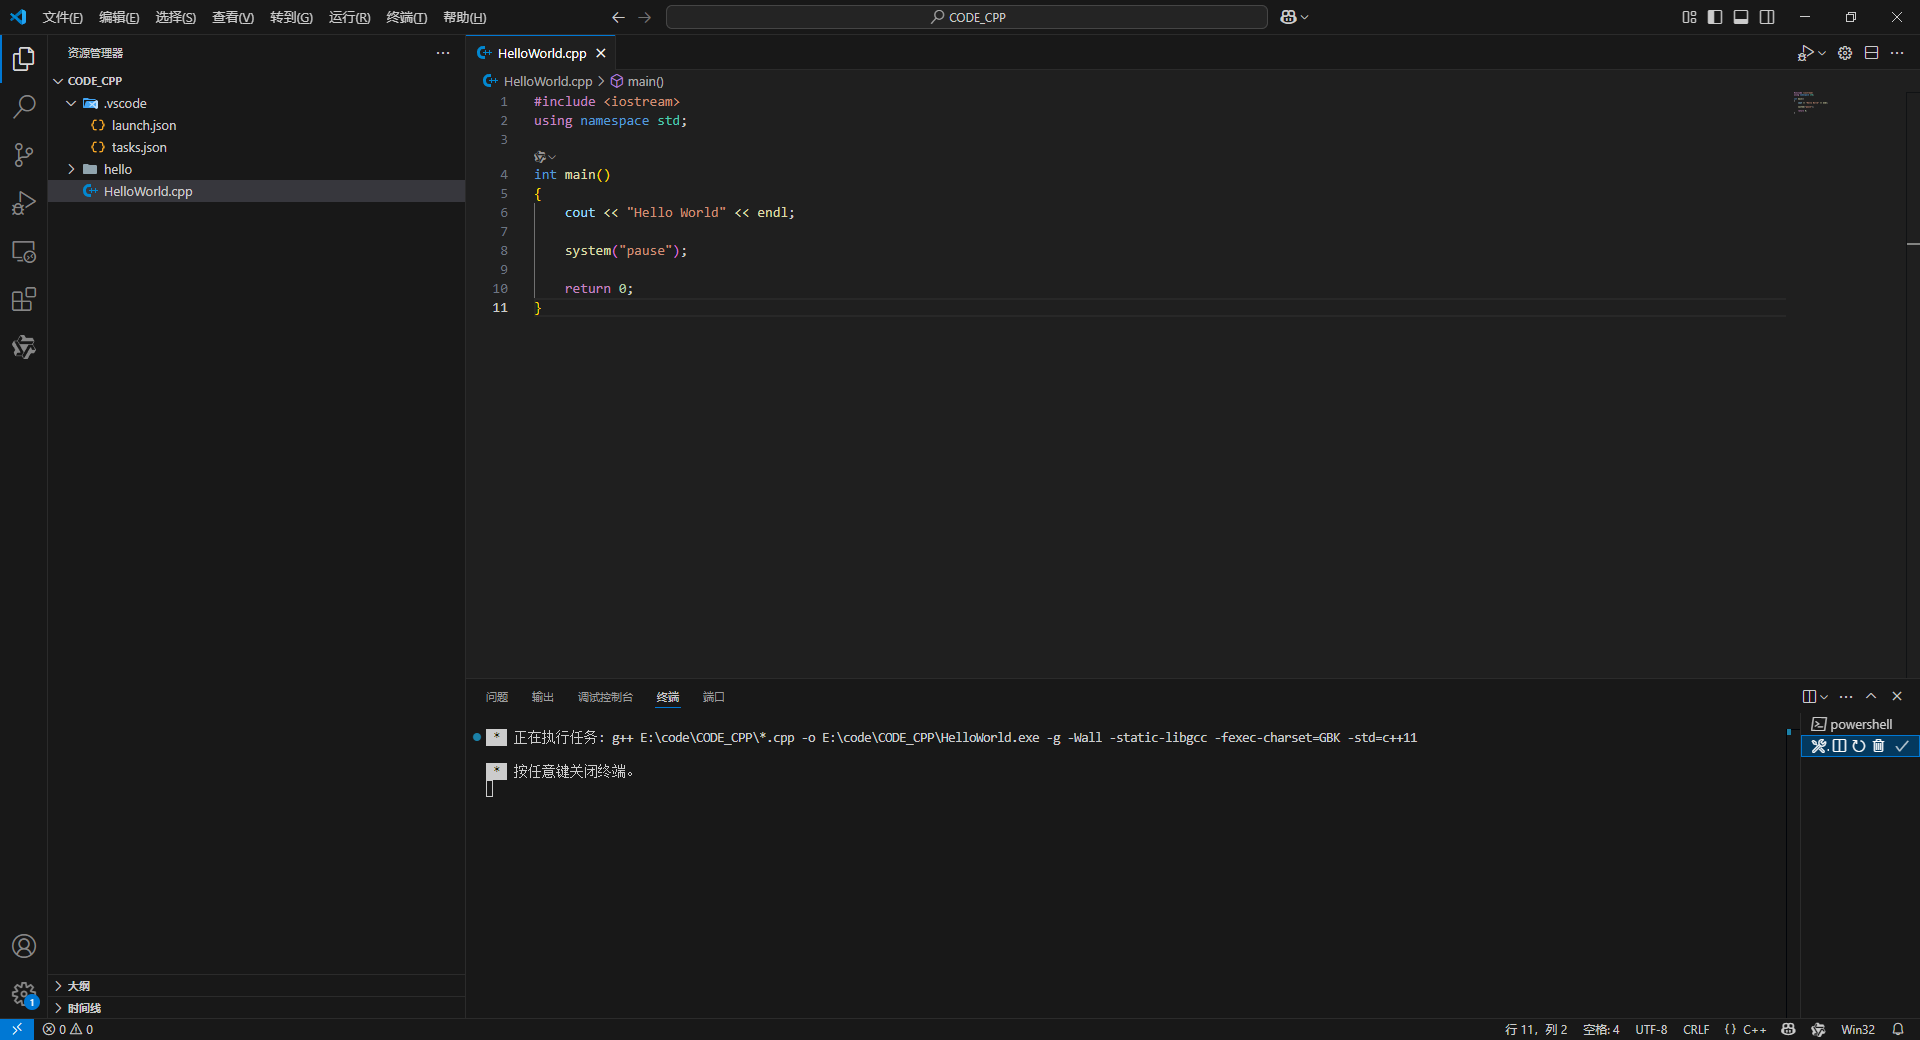This screenshot has height=1040, width=1920.
Task: Open the 文件(F) menu
Action: click(63, 17)
